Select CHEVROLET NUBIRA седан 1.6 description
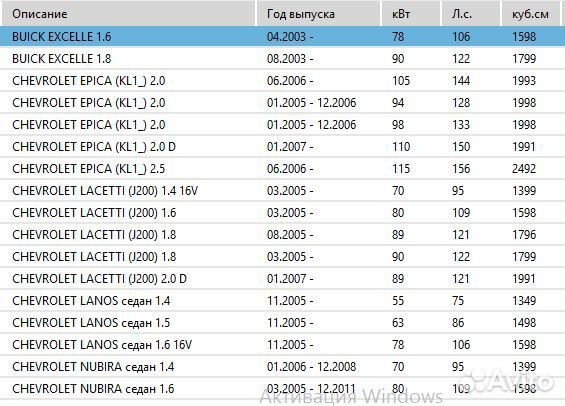This screenshot has width=565, height=406. tap(93, 389)
